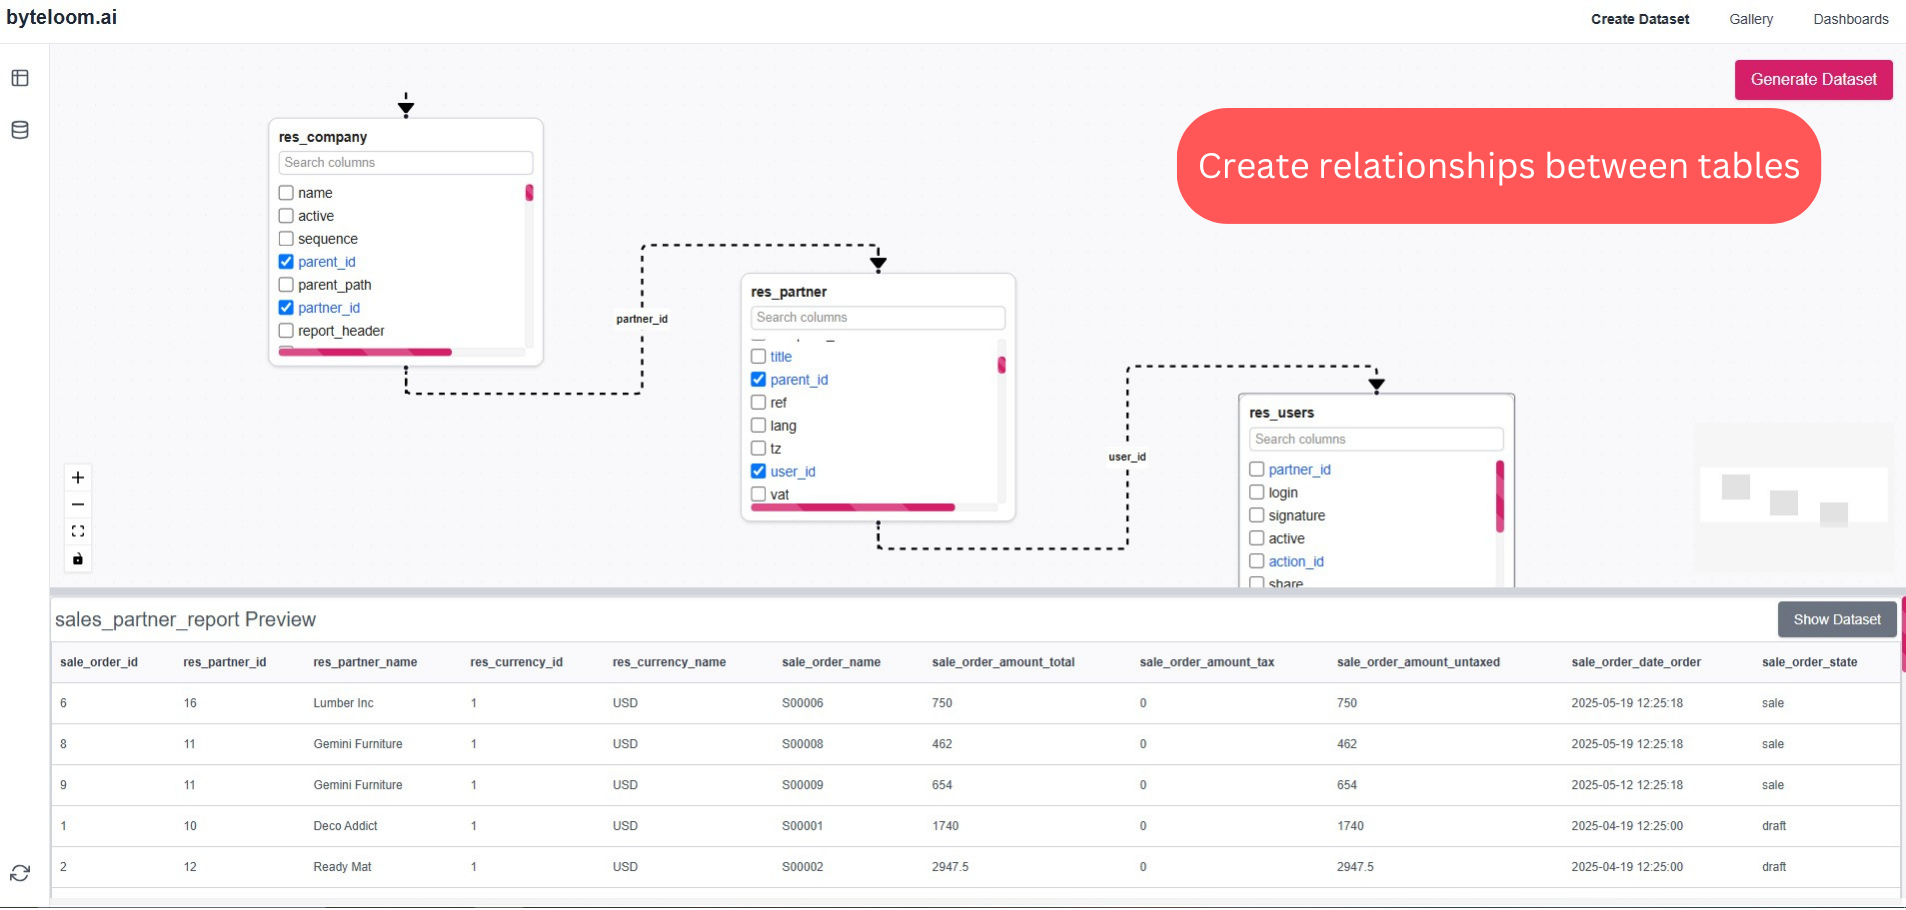Image resolution: width=1906 pixels, height=910 pixels.
Task: Zoom out with the minus control
Action: (78, 505)
